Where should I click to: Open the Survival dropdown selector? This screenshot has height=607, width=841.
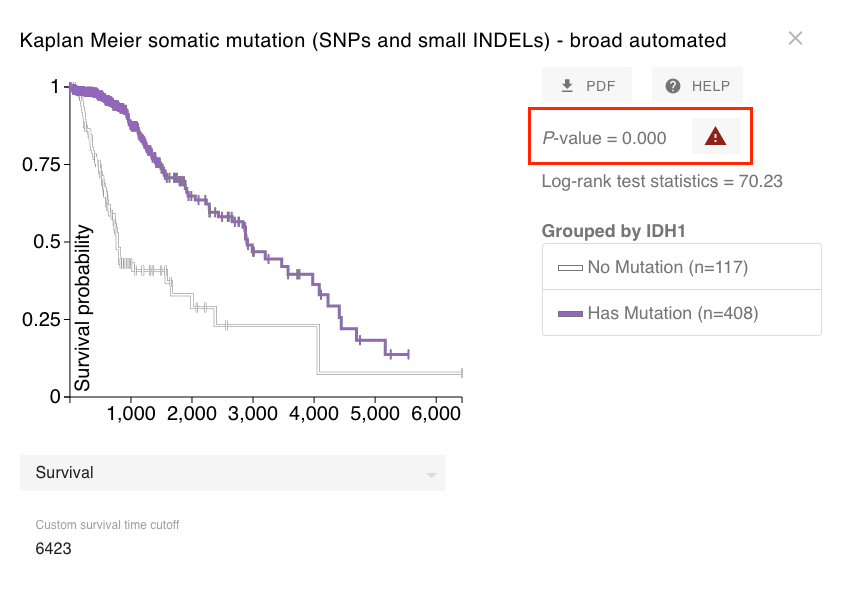(232, 473)
